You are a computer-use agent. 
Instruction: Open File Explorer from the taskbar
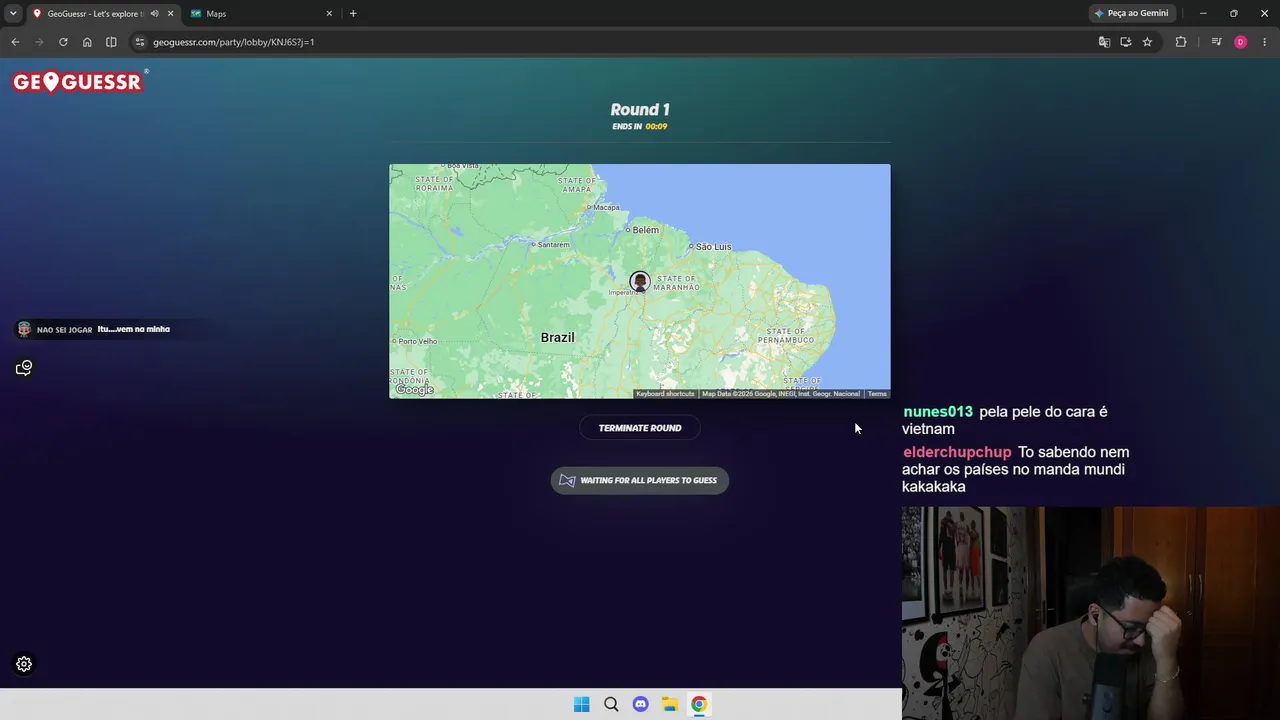pos(670,704)
